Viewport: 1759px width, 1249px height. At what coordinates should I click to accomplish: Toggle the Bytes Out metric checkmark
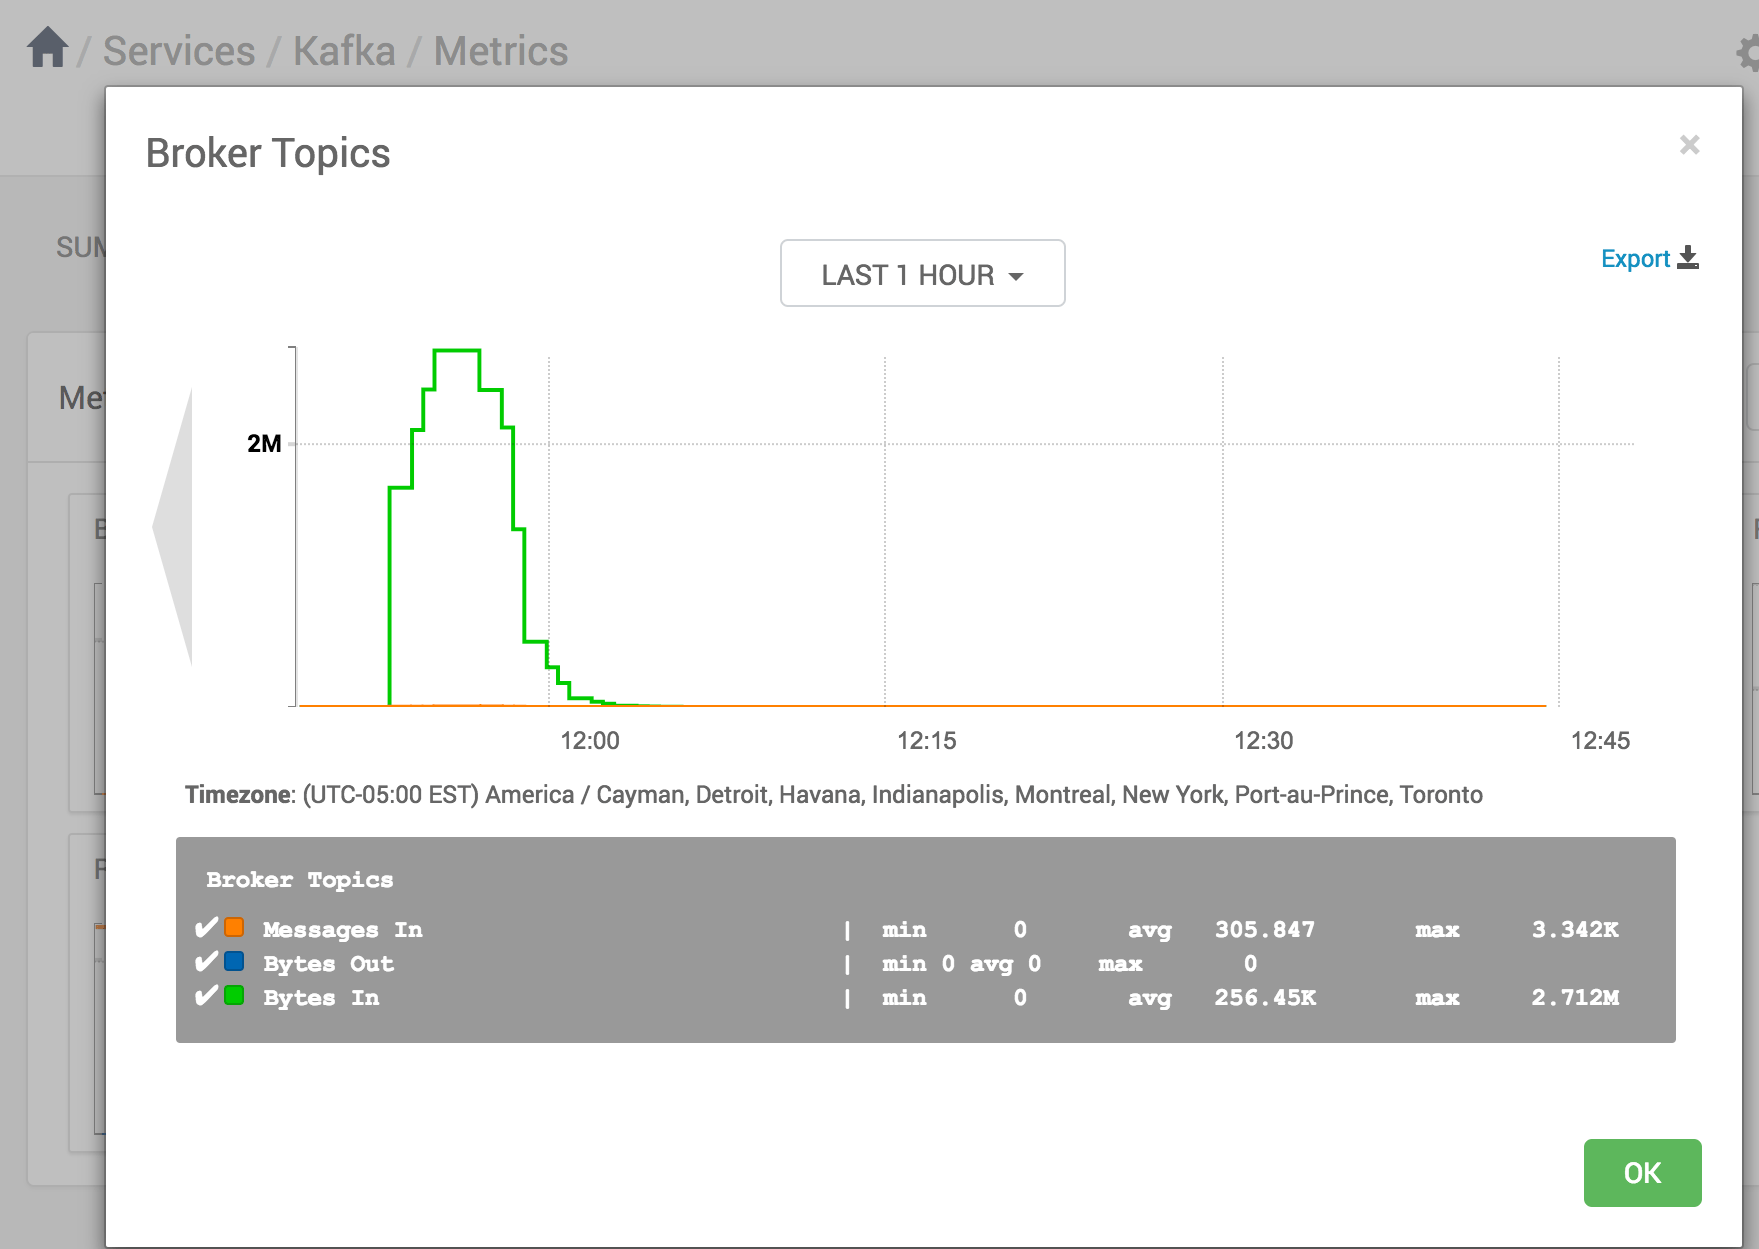click(205, 961)
